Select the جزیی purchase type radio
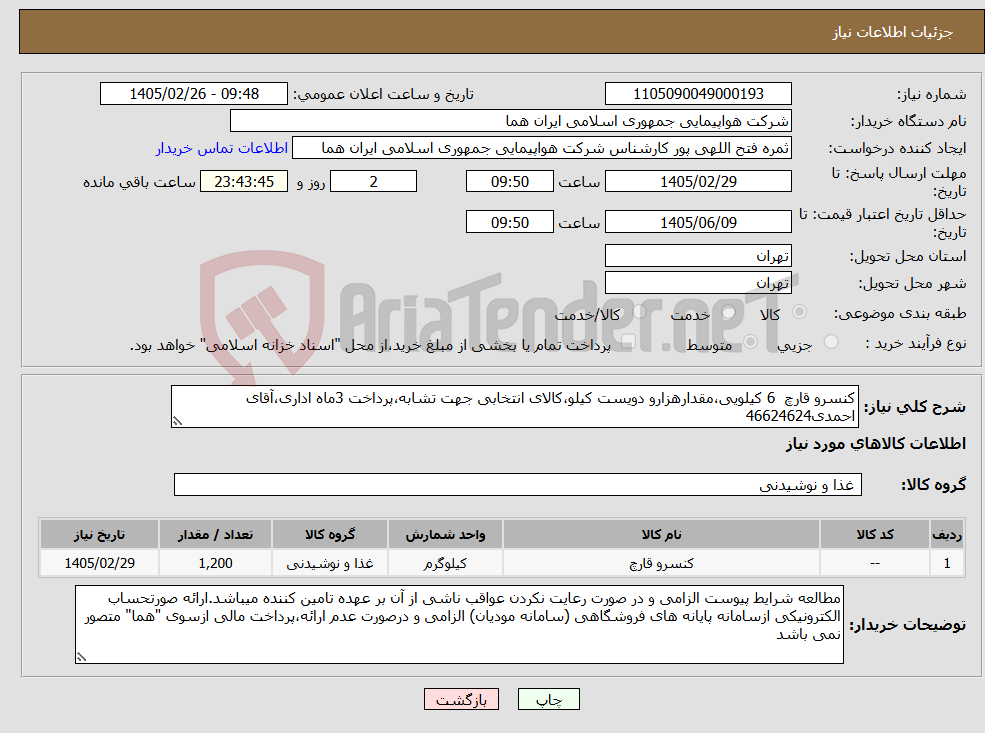The height and width of the screenshot is (733, 985). (831, 342)
